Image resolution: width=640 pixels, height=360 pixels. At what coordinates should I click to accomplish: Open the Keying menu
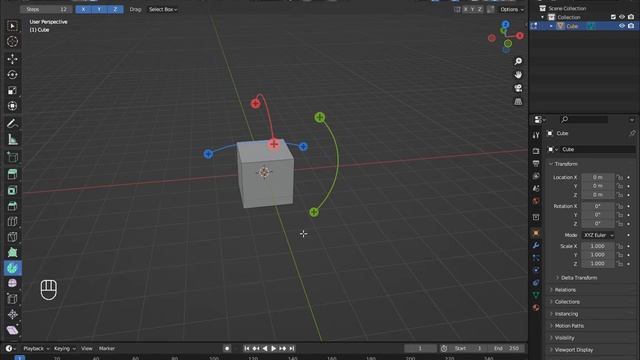64,349
